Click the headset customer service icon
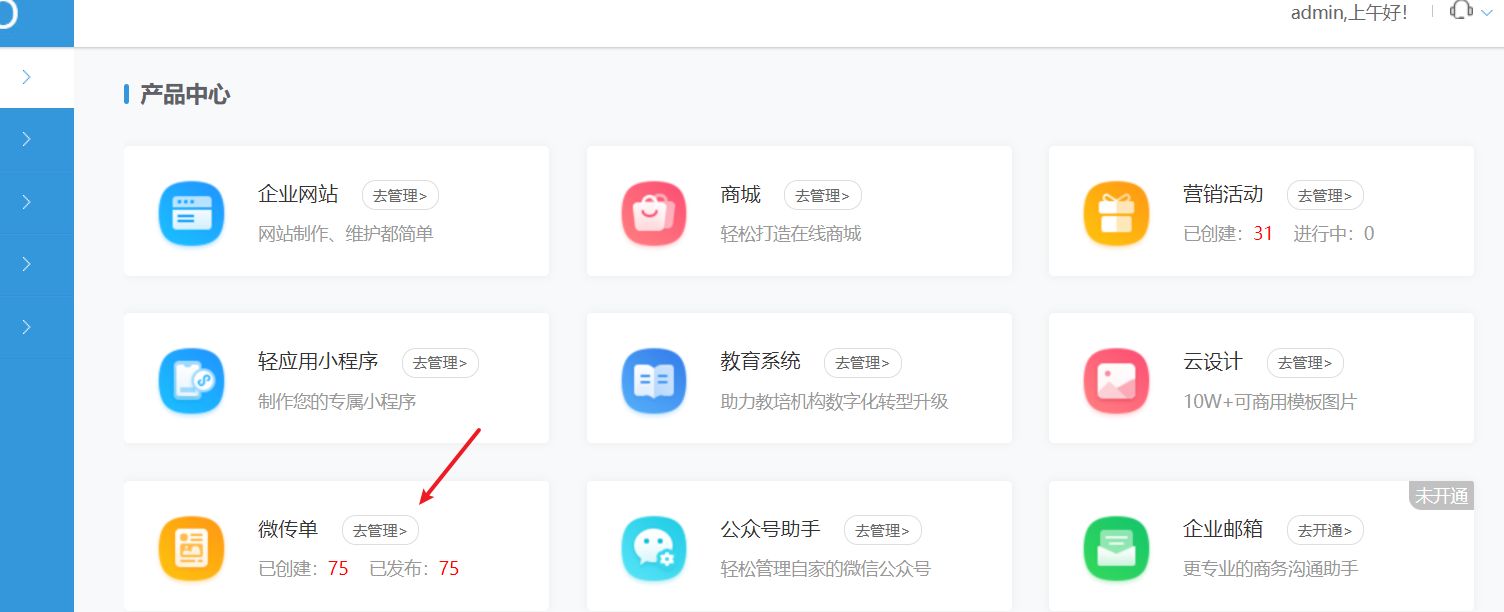This screenshot has height=612, width=1504. pyautogui.click(x=1461, y=11)
